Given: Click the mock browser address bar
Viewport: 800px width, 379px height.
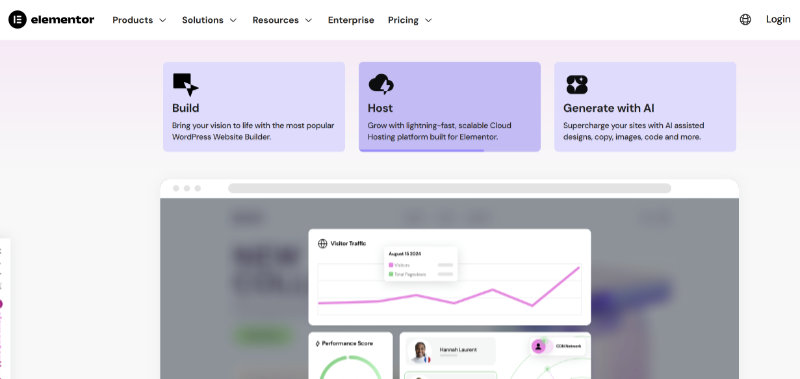Looking at the screenshot, I should (x=449, y=188).
